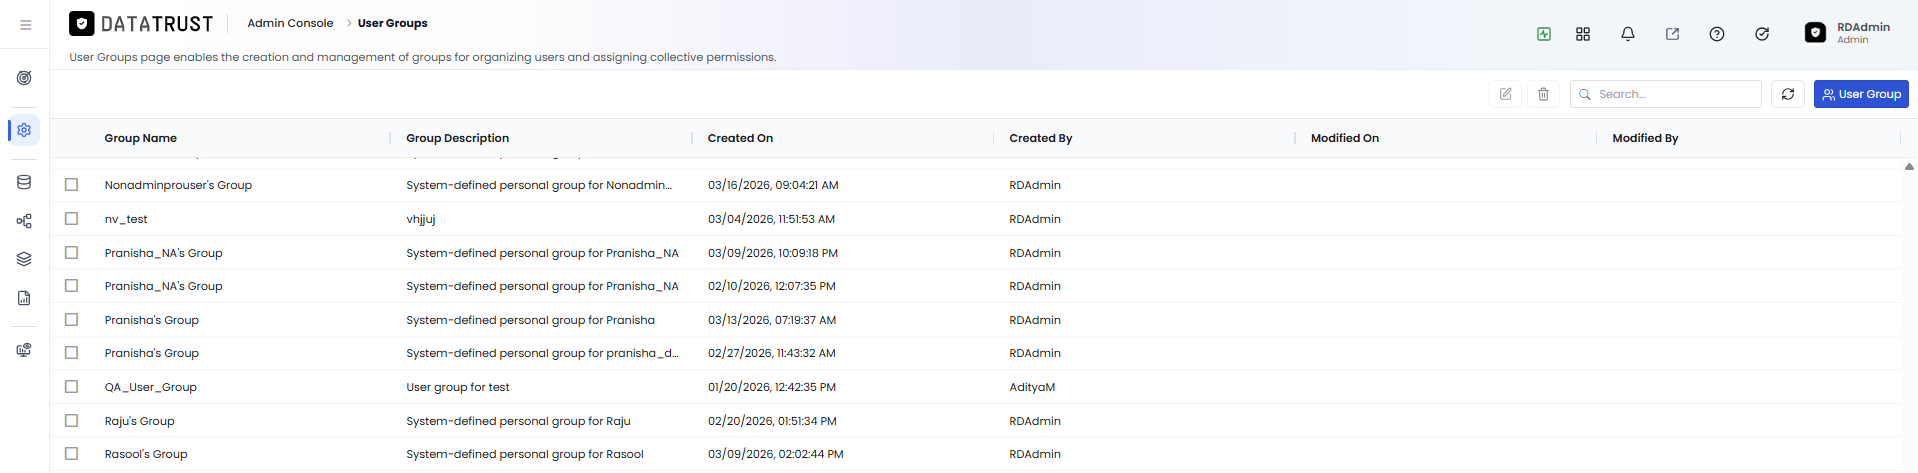Click the User Group button
1918x473 pixels.
click(x=1861, y=94)
